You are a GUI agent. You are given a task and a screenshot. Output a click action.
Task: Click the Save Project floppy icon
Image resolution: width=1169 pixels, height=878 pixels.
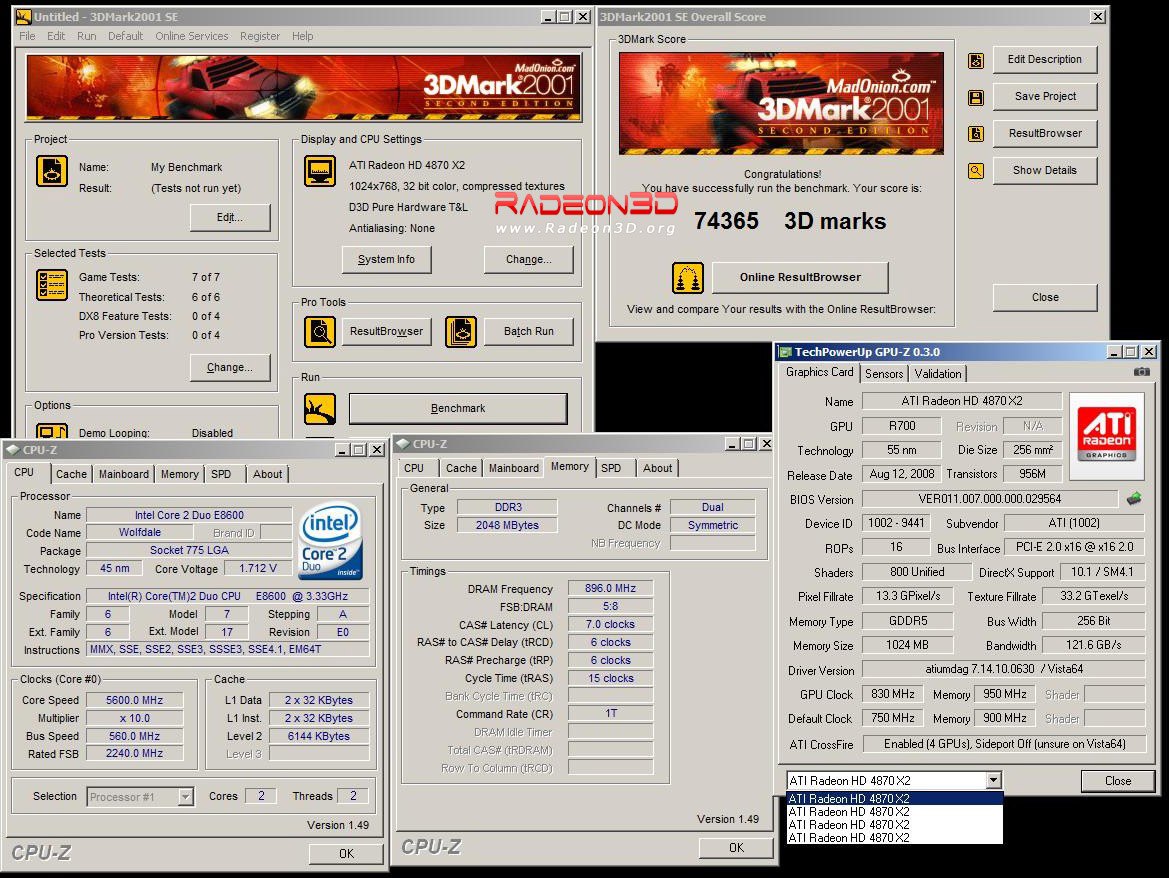(976, 98)
